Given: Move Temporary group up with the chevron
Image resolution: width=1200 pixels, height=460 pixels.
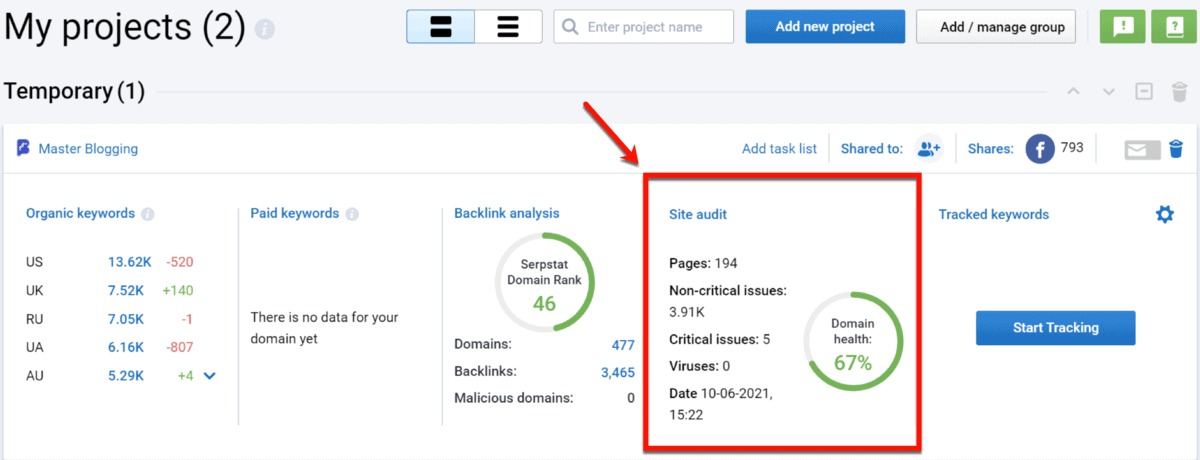Looking at the screenshot, I should point(1074,92).
